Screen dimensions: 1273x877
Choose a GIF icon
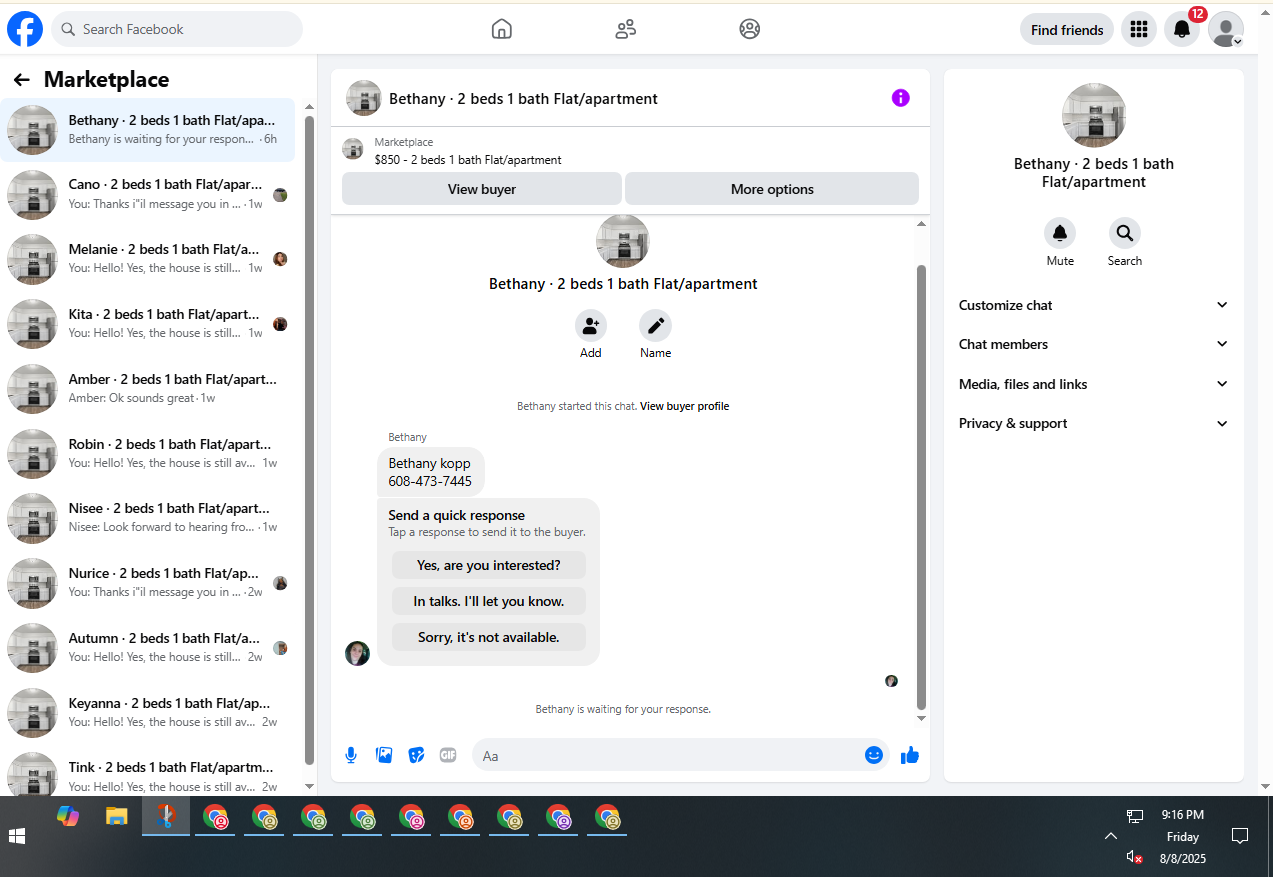tap(448, 755)
